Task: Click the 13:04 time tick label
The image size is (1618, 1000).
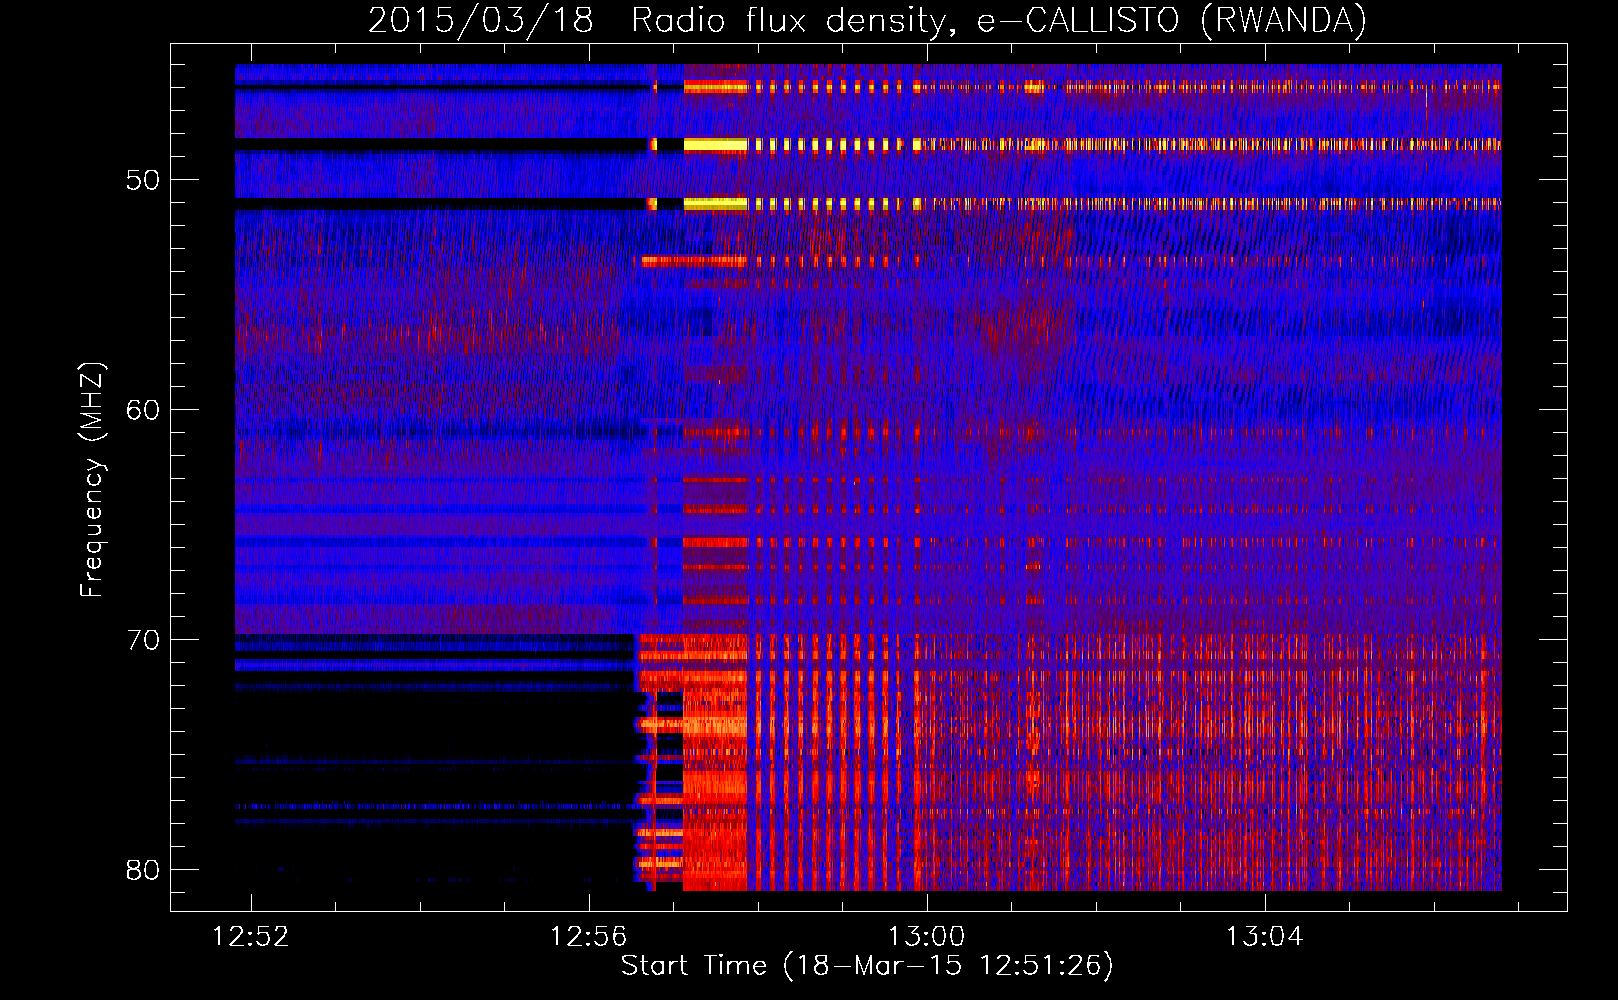Action: (x=1265, y=936)
